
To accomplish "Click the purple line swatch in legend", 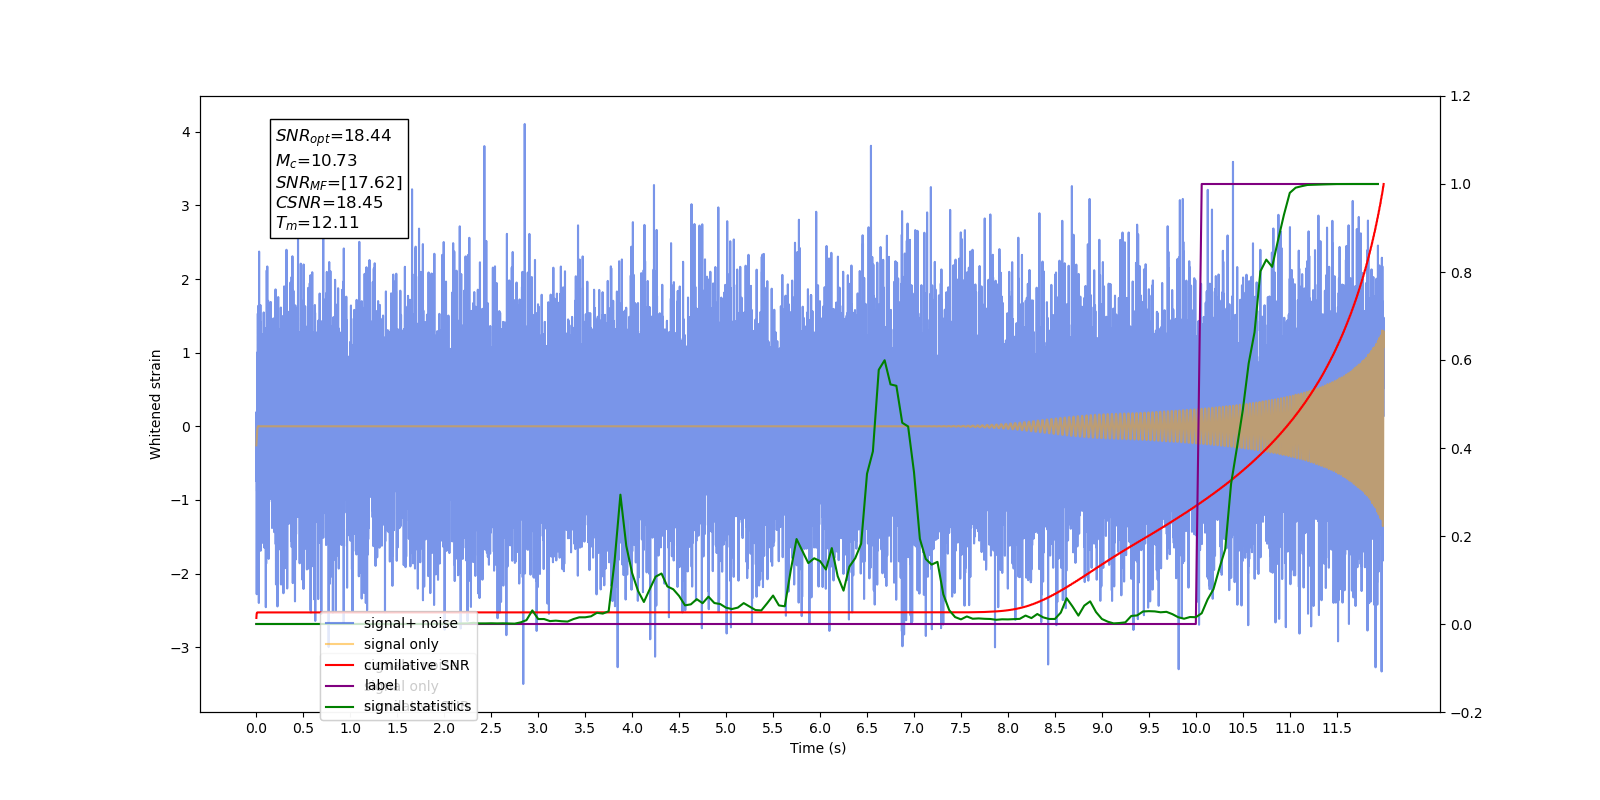I will (340, 686).
